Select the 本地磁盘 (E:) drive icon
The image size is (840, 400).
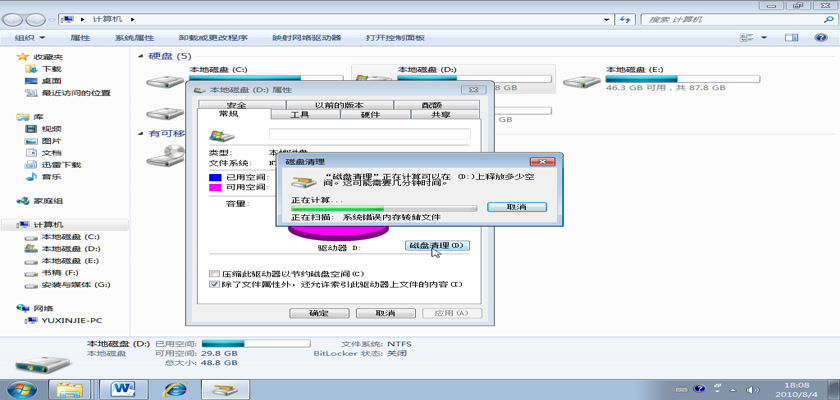pos(578,82)
